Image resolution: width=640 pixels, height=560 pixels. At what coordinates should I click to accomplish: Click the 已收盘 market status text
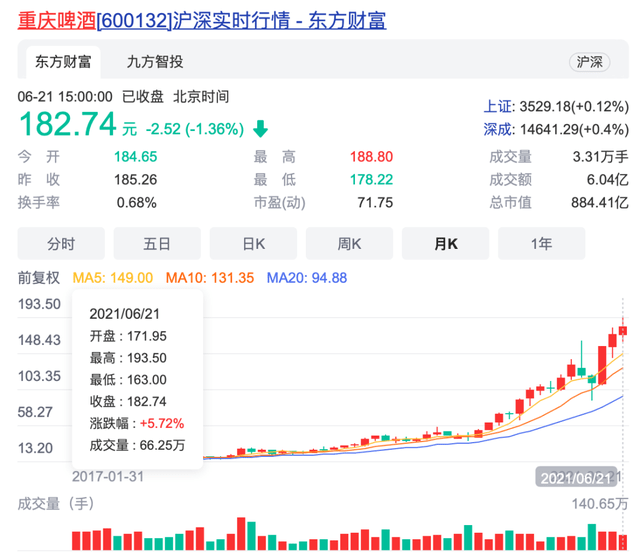[x=143, y=97]
